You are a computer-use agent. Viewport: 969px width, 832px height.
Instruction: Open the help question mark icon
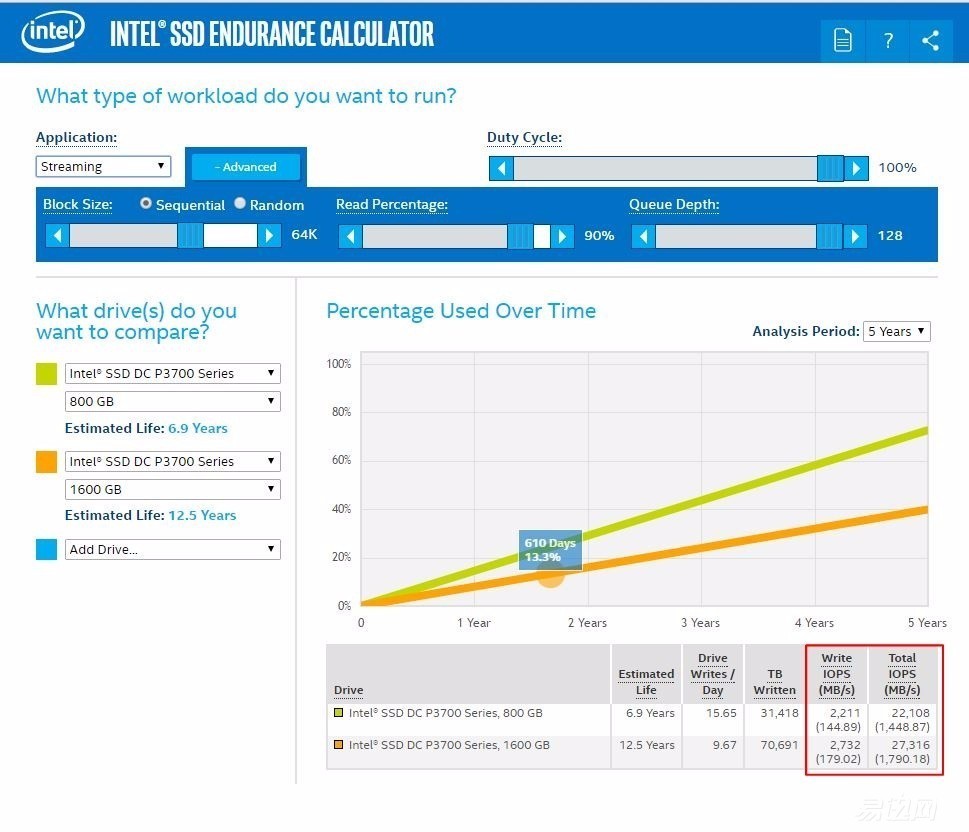point(888,41)
